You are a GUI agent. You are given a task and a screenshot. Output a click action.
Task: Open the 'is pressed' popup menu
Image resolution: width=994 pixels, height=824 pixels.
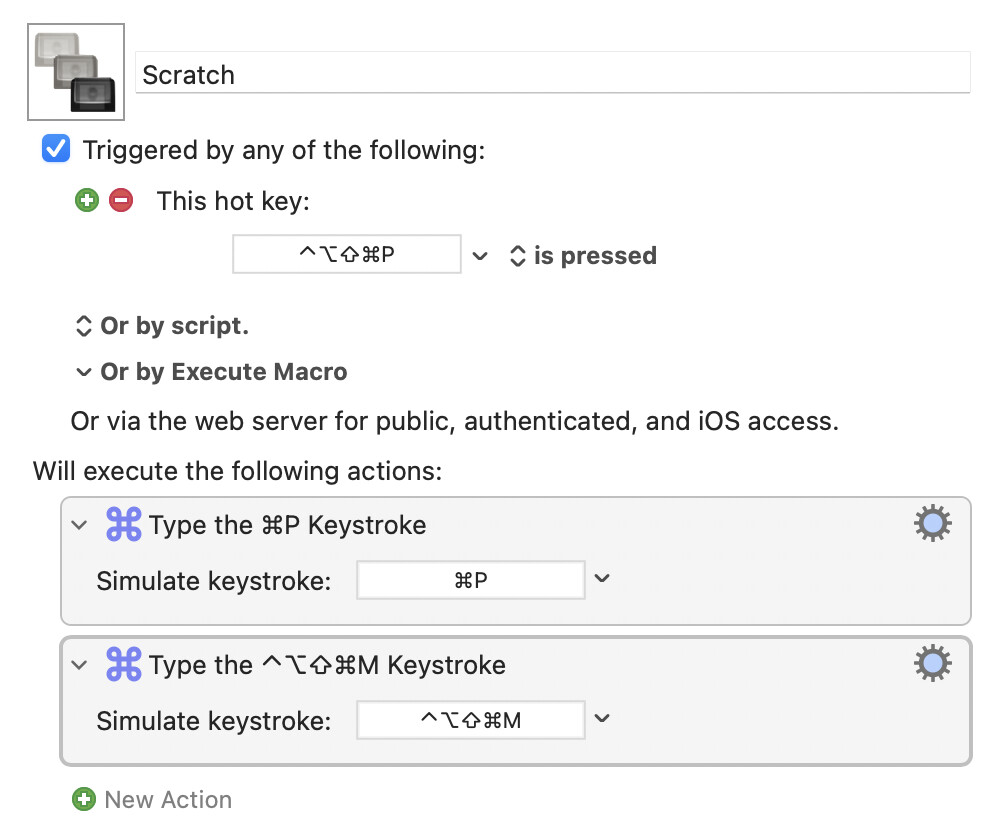(582, 256)
